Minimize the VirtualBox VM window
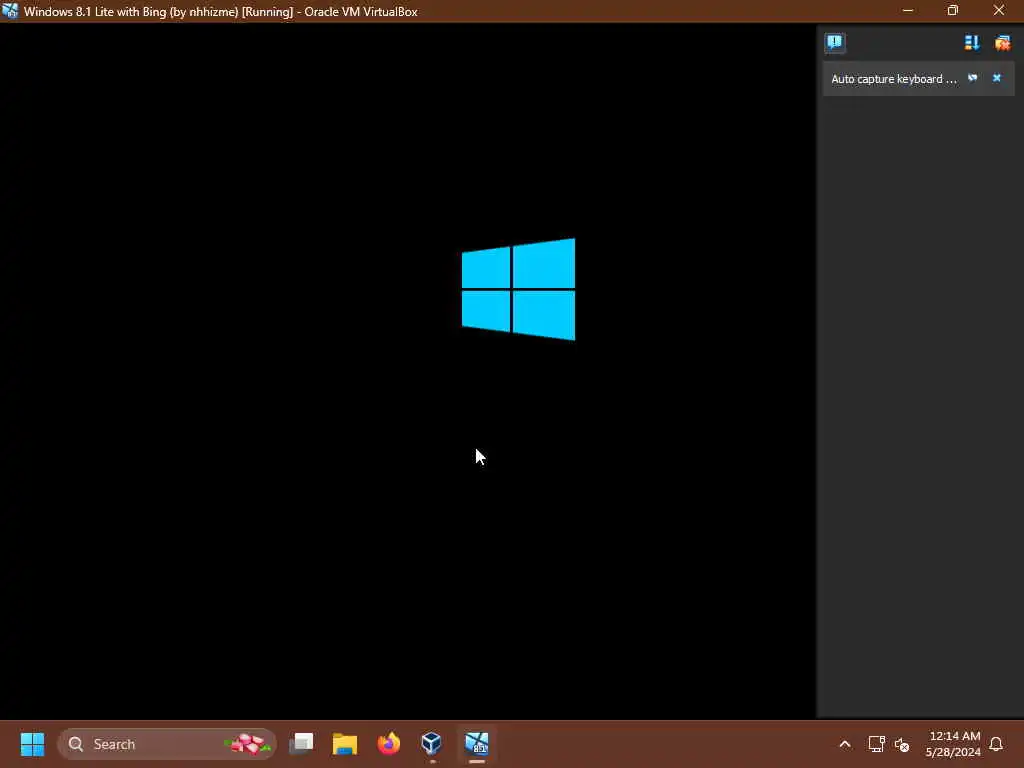The image size is (1024, 768). (x=908, y=10)
